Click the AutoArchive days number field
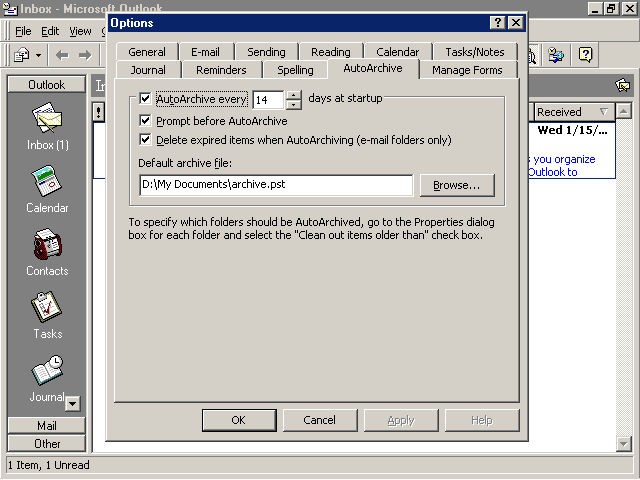Image resolution: width=640 pixels, height=480 pixels. (x=269, y=100)
